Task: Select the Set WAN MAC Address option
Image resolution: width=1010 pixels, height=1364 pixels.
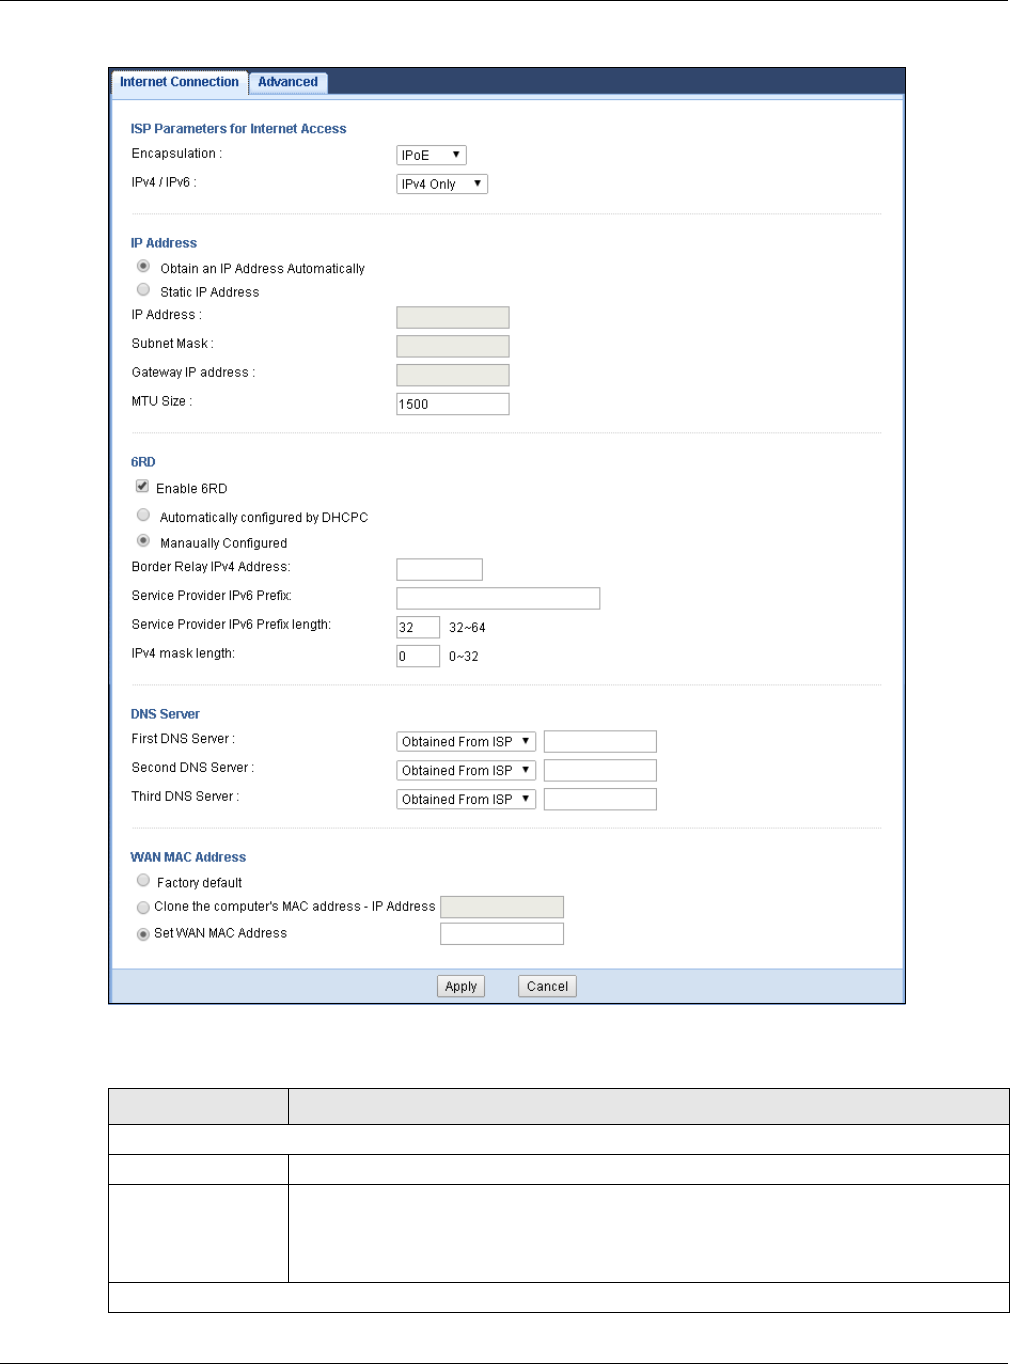Action: tap(143, 934)
